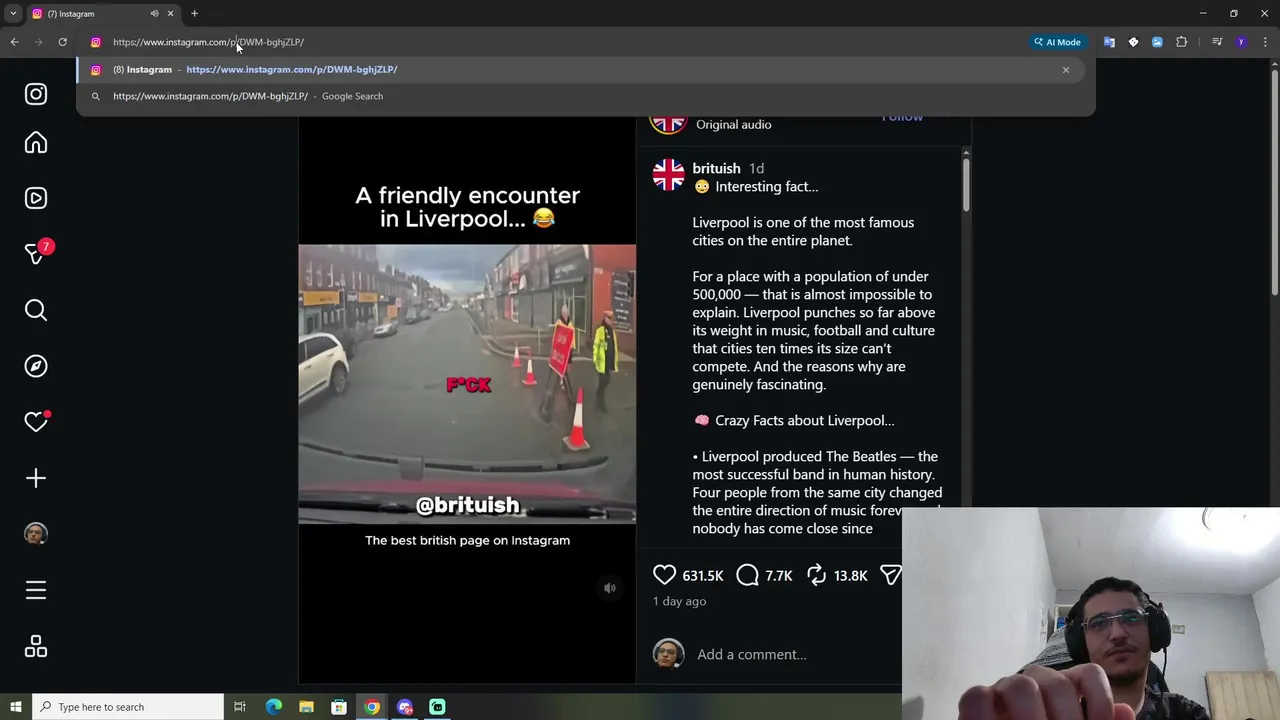The height and width of the screenshot is (720, 1280).
Task: Open a new browser tab
Action: pos(194,14)
